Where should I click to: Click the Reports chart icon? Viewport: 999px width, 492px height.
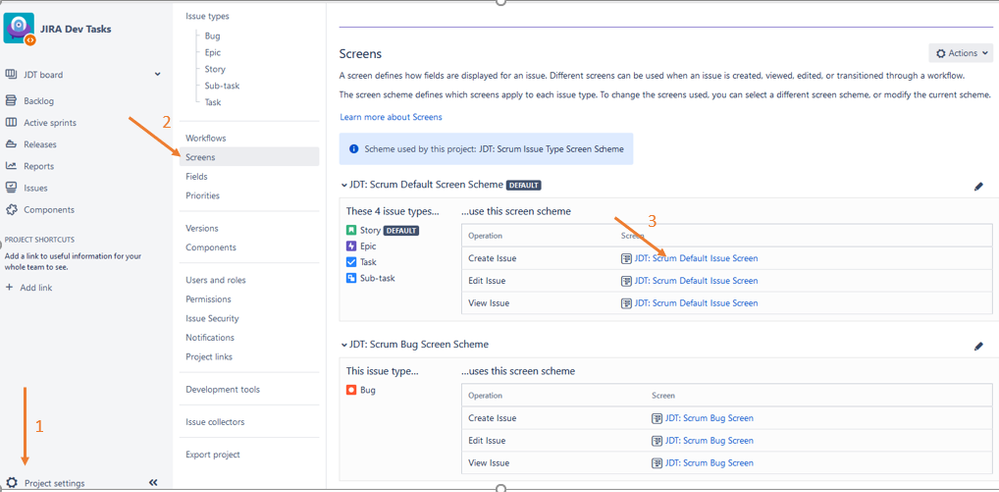(x=11, y=166)
